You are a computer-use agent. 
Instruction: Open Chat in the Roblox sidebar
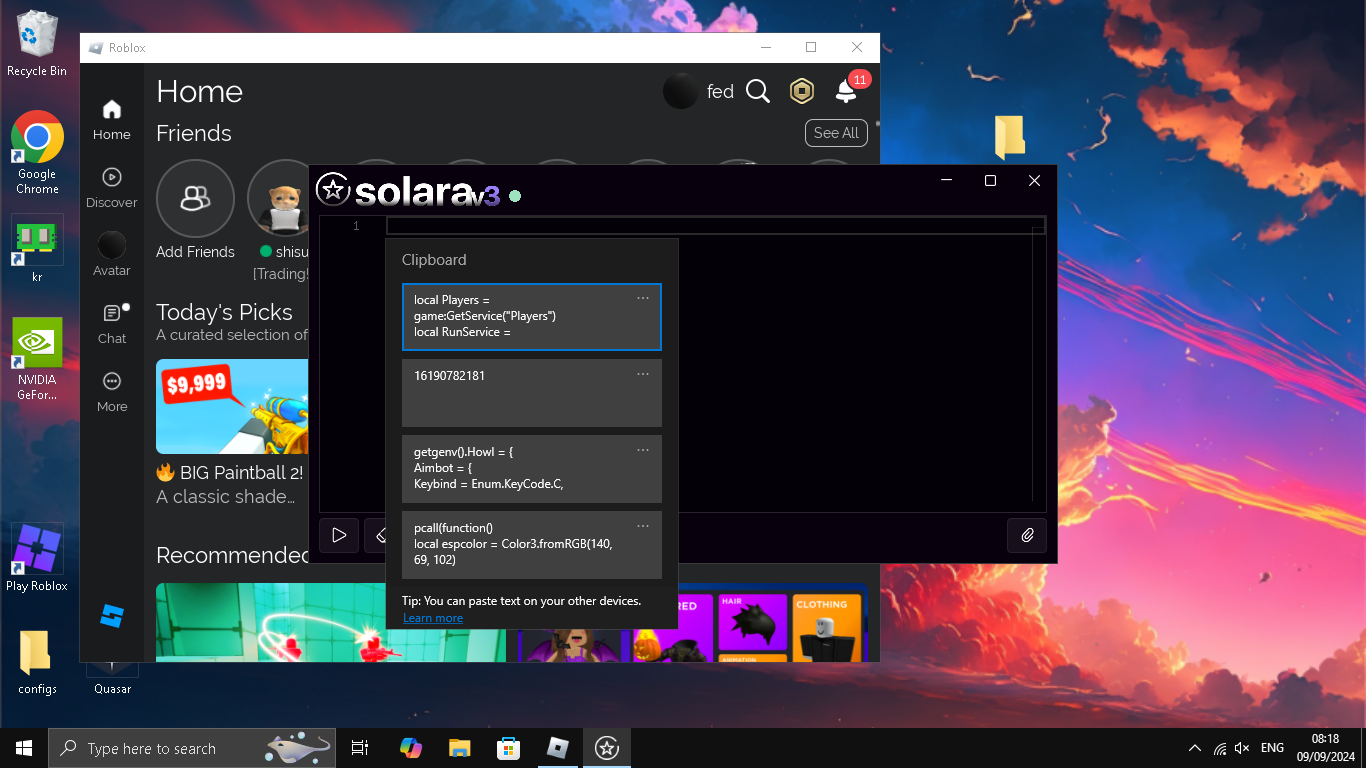pyautogui.click(x=112, y=324)
